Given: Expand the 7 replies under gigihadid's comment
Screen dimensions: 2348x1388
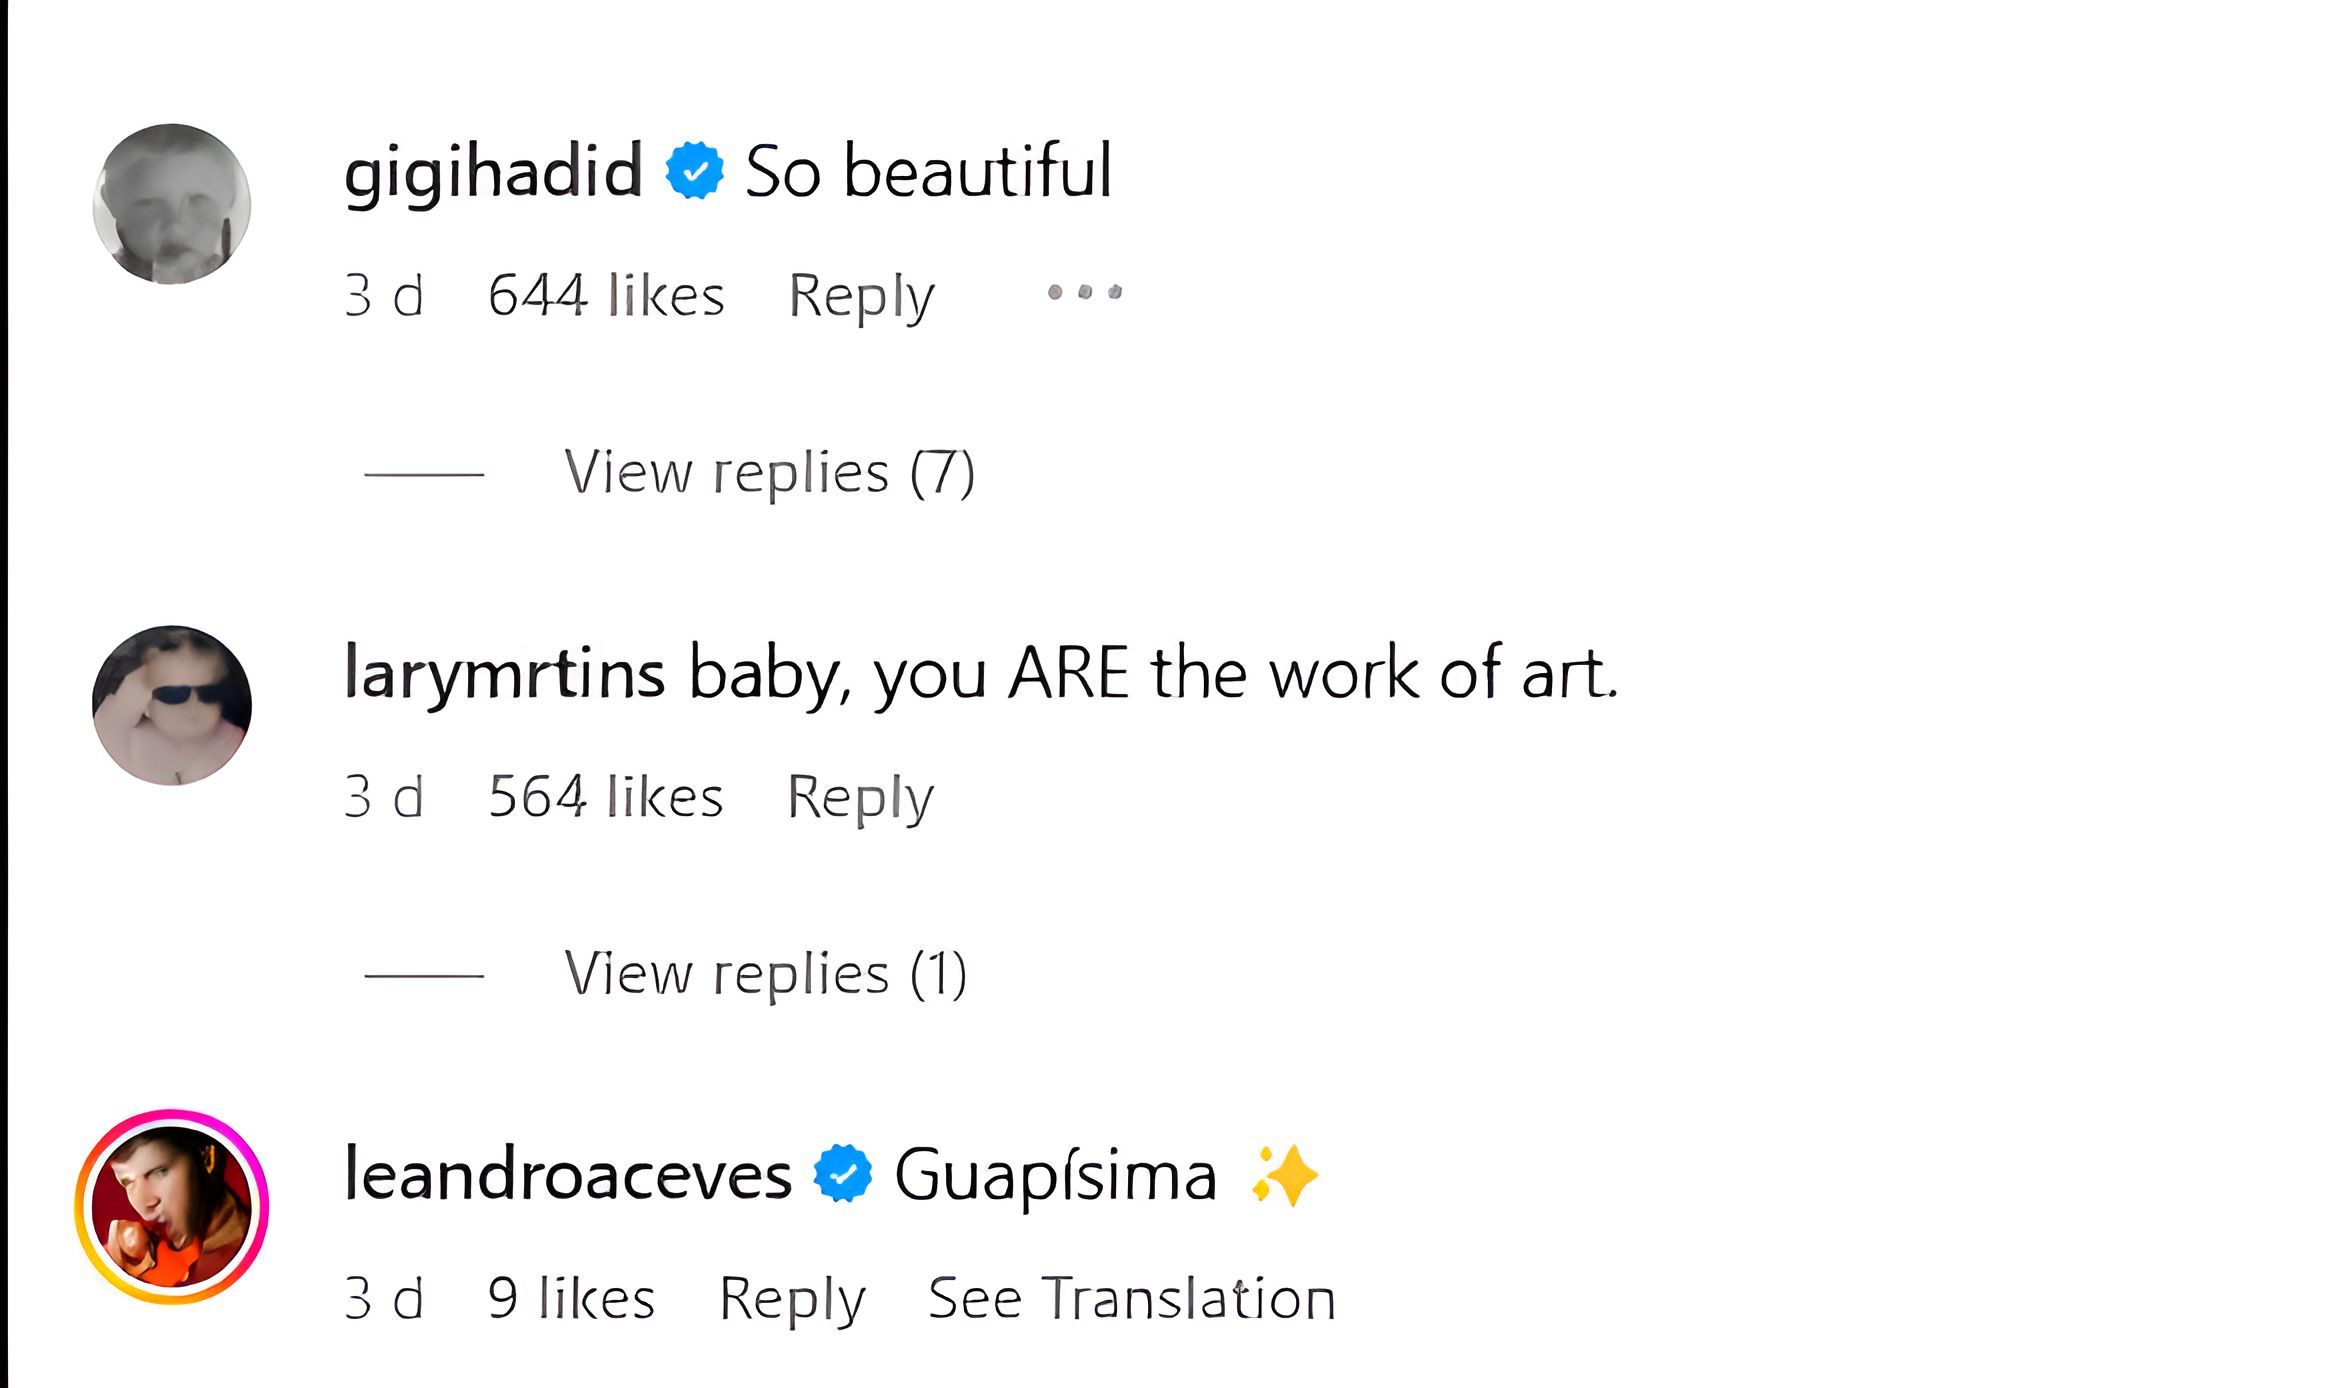Looking at the screenshot, I should coord(769,473).
